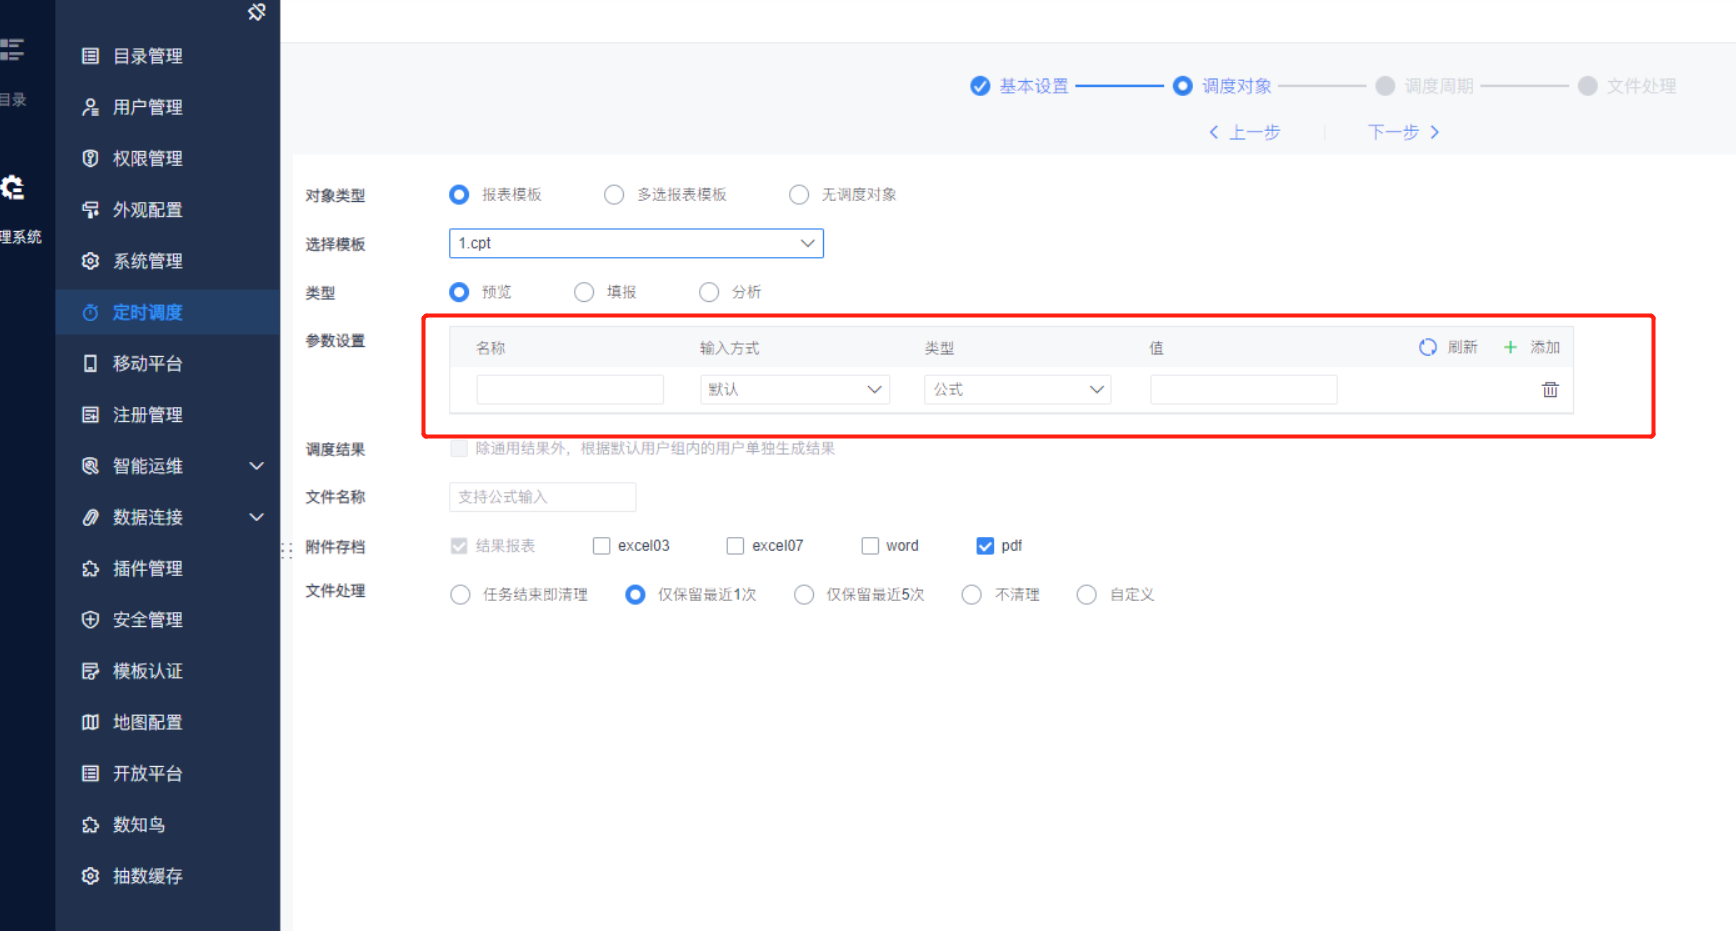The image size is (1736, 931).
Task: Click the 系统管理 gear icon
Action: coord(90,261)
